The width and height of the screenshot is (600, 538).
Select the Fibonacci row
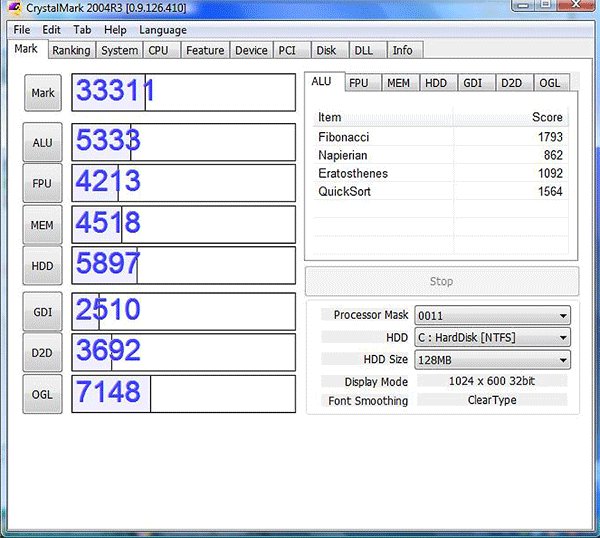pos(441,137)
